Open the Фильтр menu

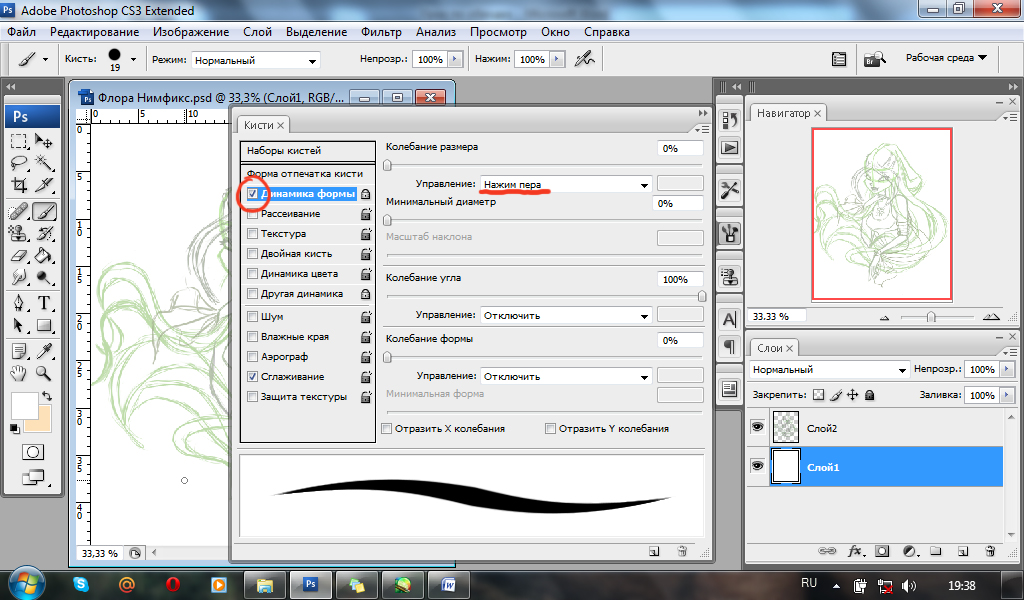tap(380, 32)
